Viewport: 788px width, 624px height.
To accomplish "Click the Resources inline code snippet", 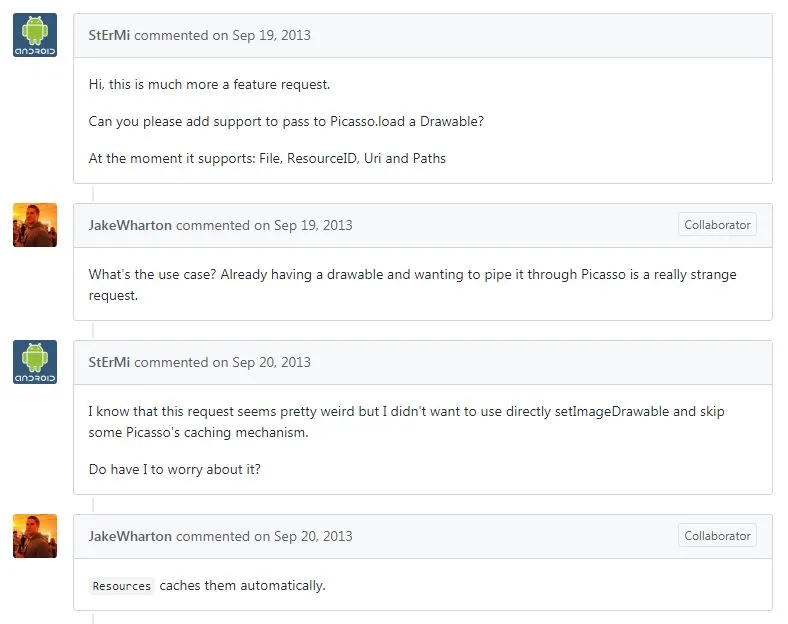I will click(x=121, y=586).
